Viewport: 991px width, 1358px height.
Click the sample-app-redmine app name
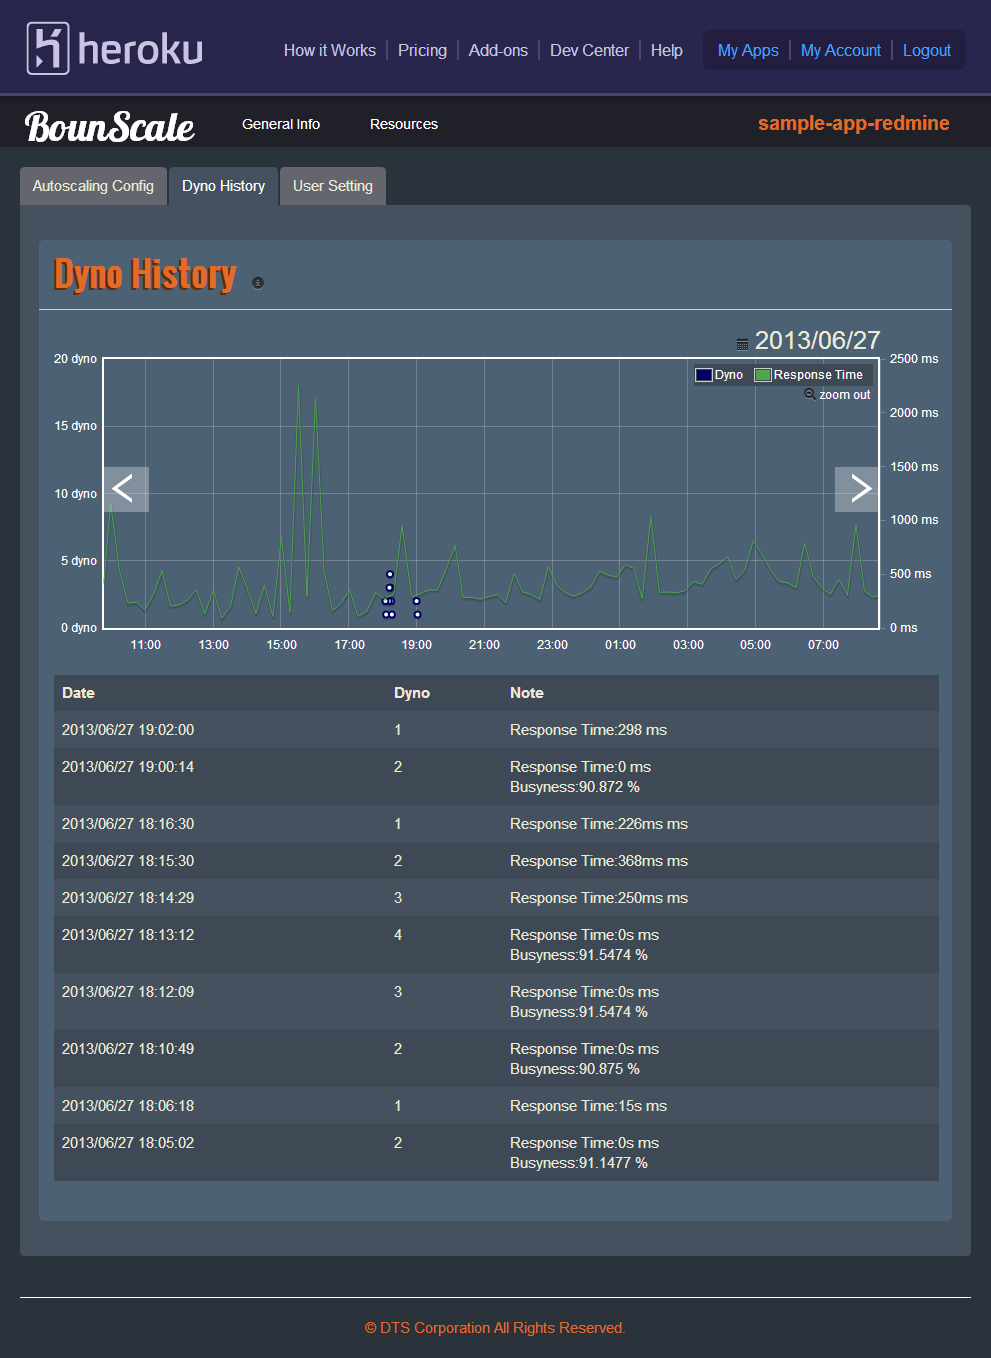(x=854, y=123)
